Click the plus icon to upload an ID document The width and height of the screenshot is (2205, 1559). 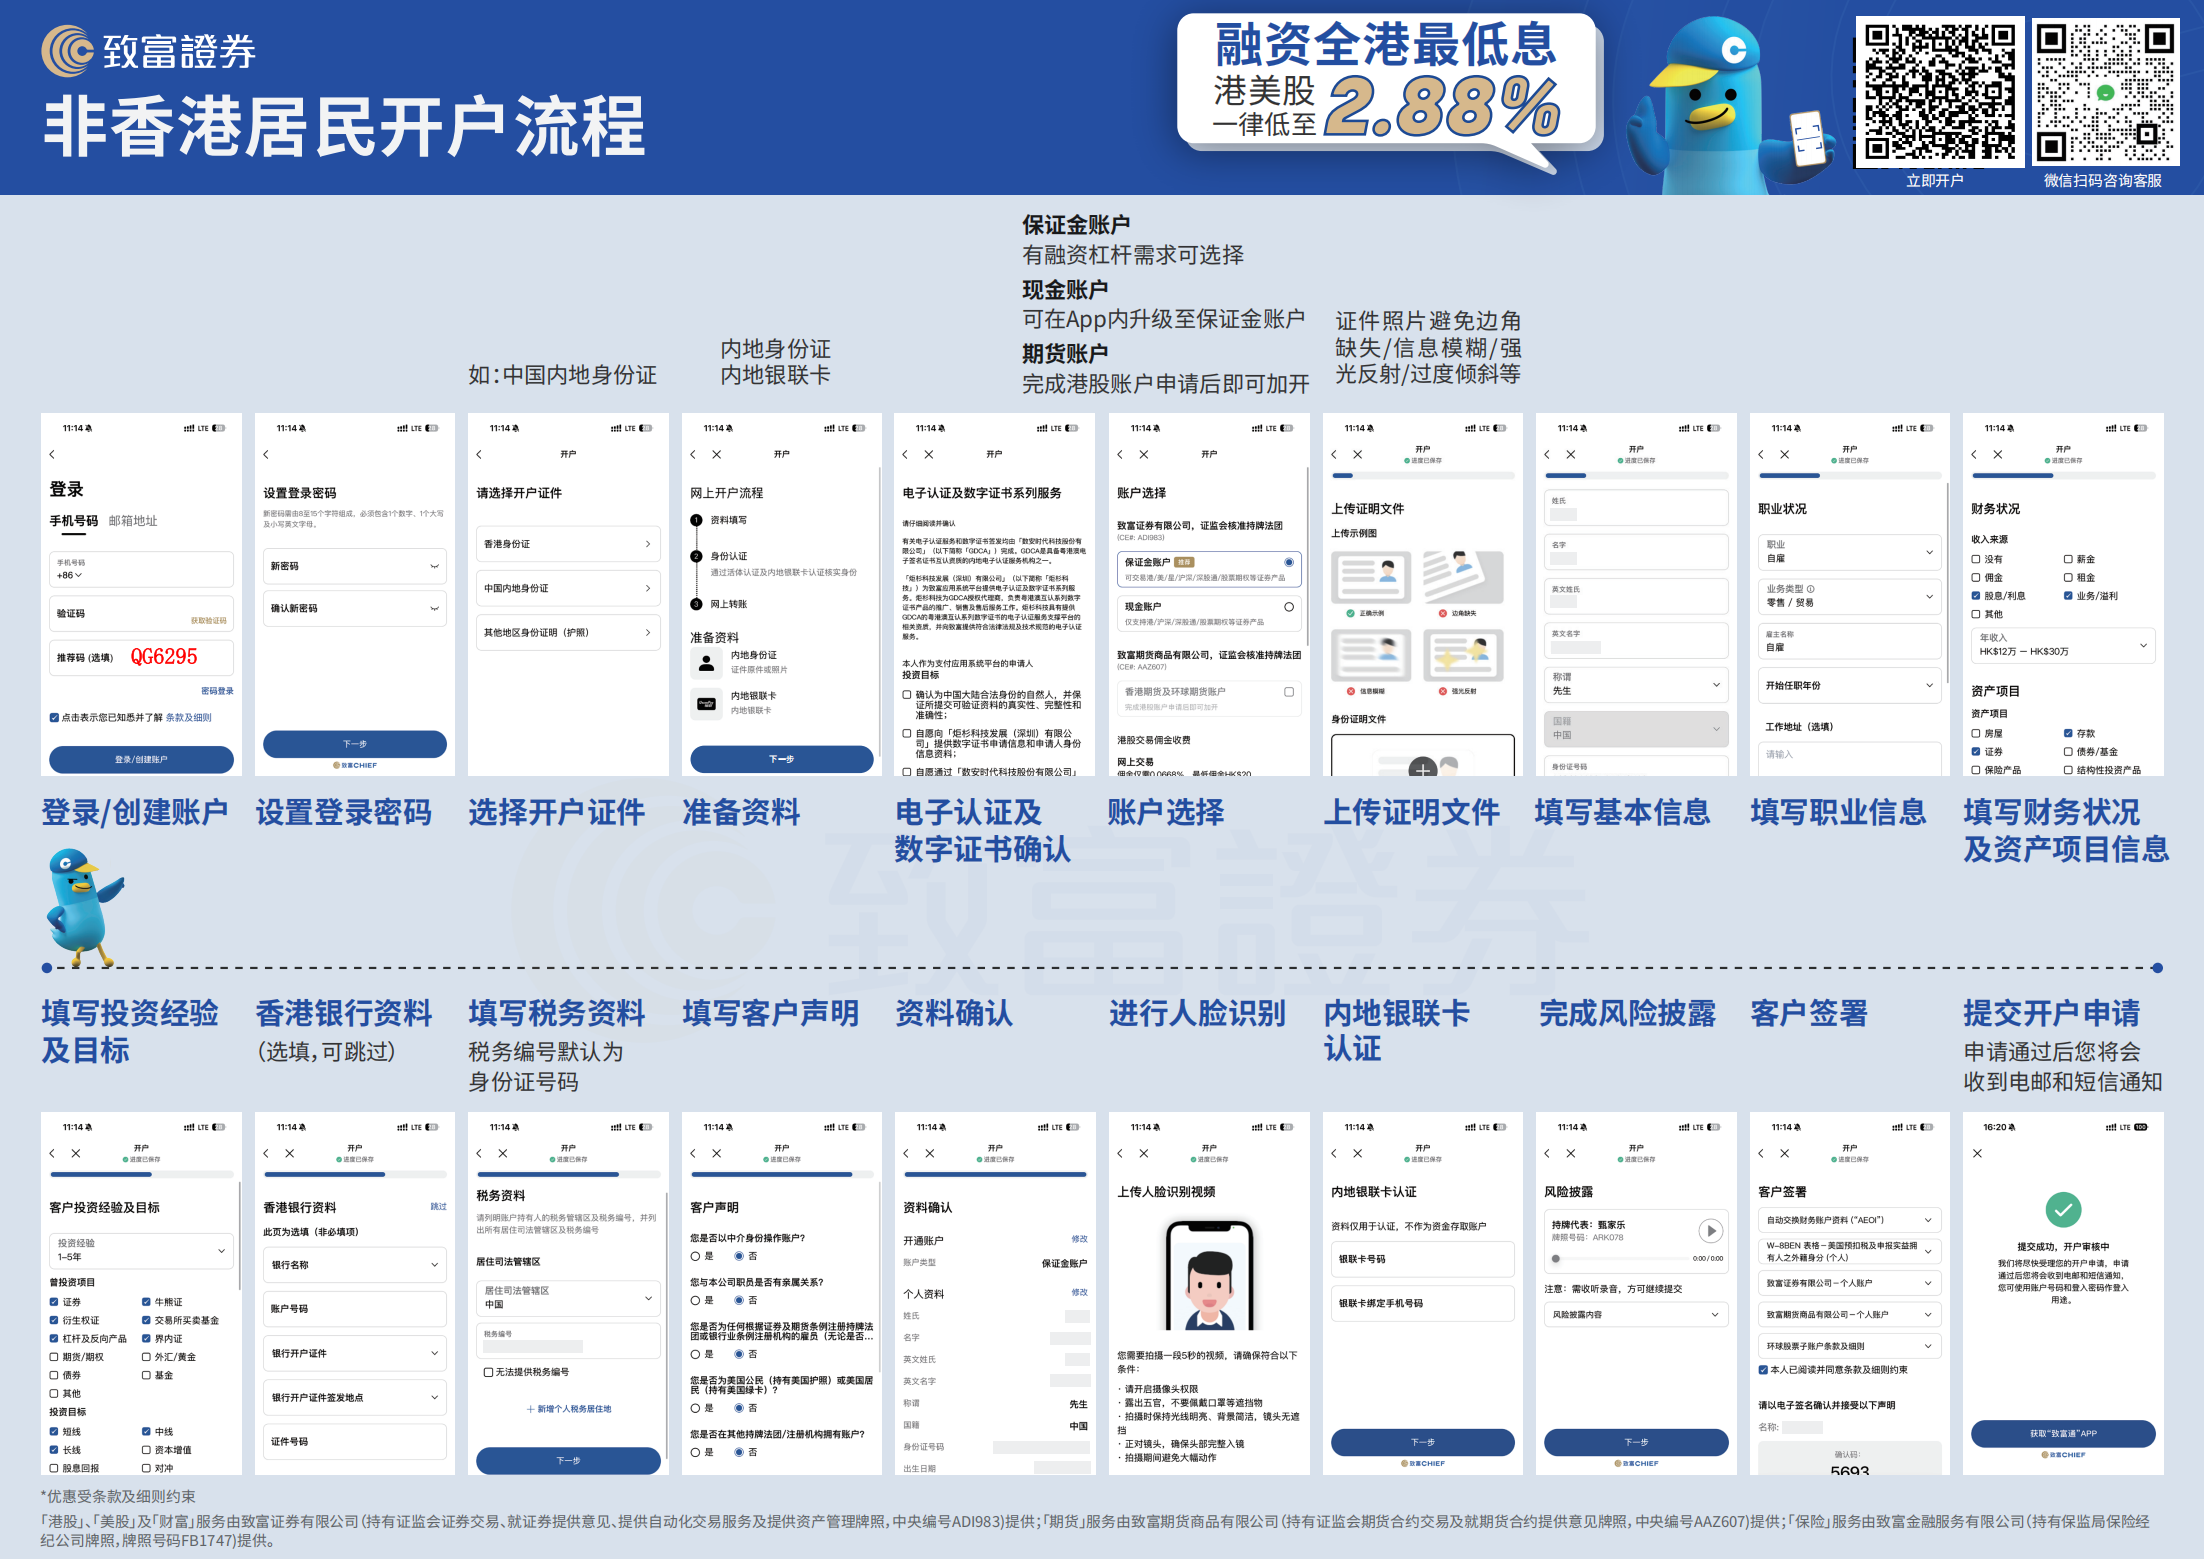(x=1422, y=768)
